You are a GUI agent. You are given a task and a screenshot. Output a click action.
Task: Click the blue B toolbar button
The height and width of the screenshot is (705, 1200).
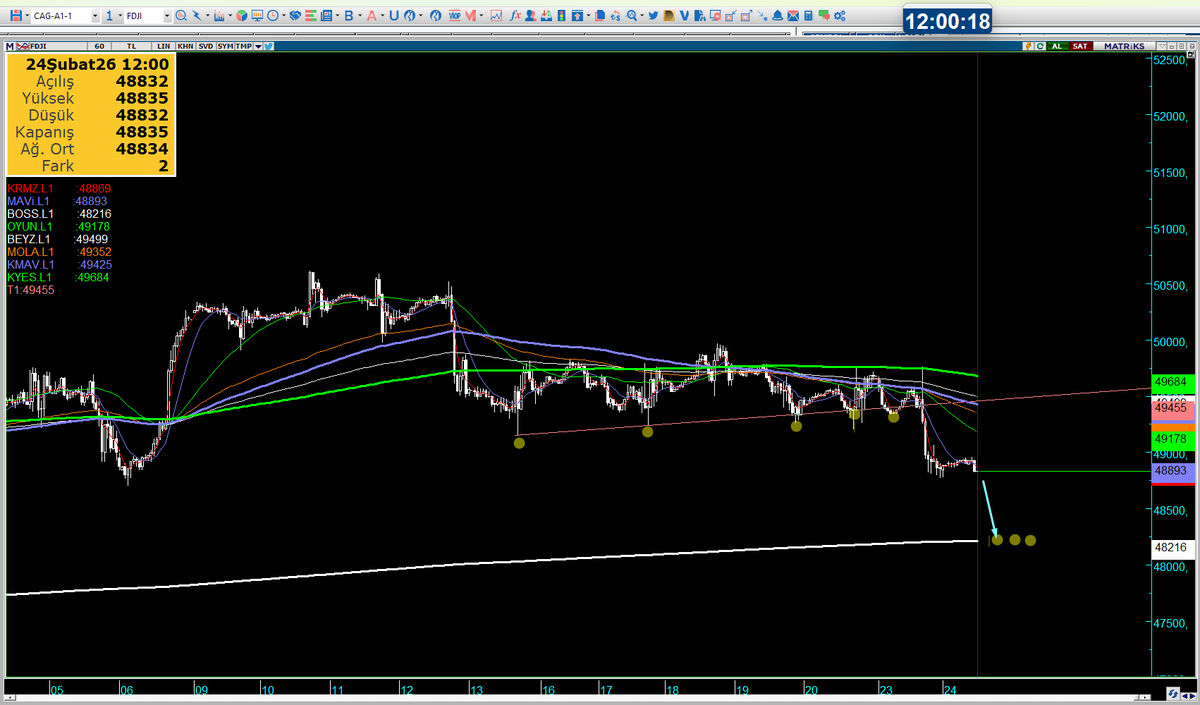click(348, 16)
